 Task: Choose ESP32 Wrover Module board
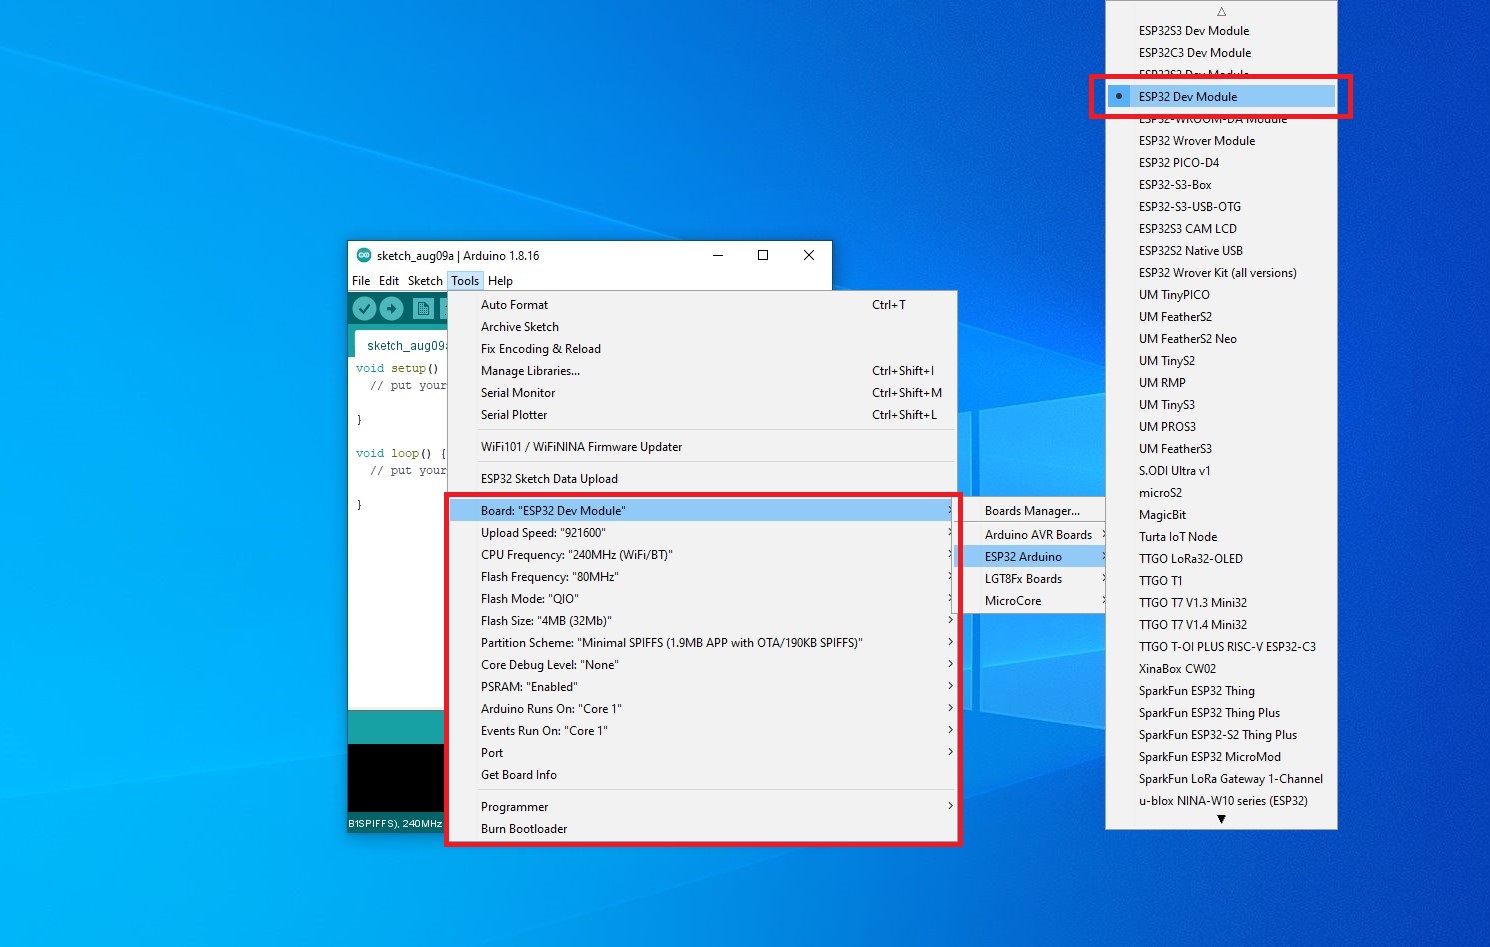(x=1197, y=141)
